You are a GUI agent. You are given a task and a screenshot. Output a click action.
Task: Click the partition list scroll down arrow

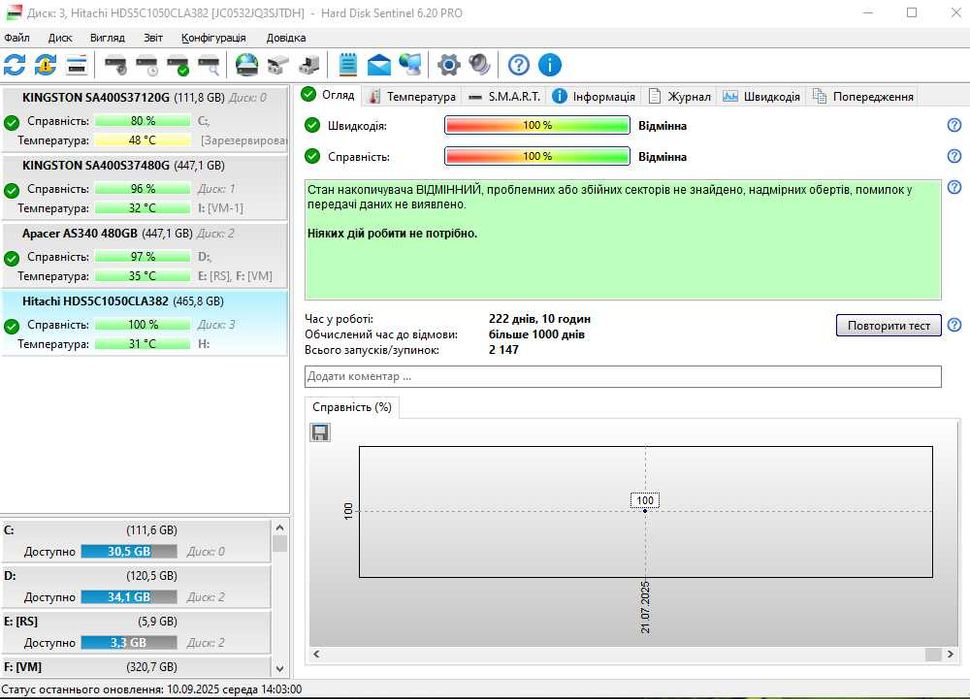[280, 669]
